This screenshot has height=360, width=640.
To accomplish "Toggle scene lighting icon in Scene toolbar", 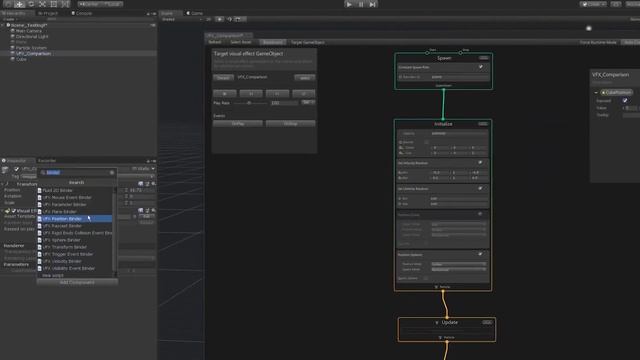I will pyautogui.click(x=220, y=19).
